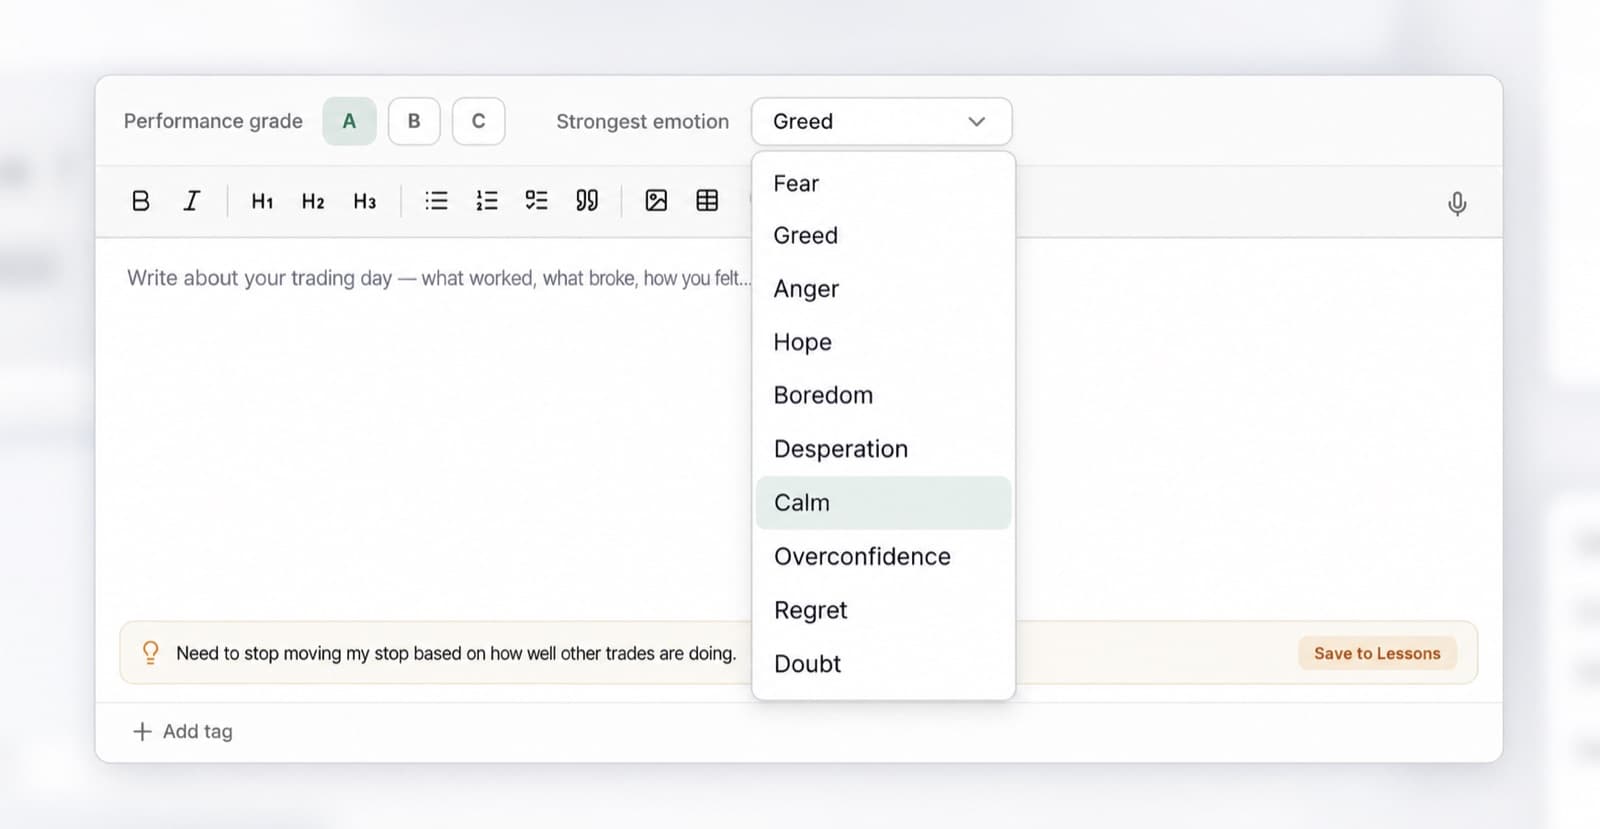Insert a numbered list
Image resolution: width=1600 pixels, height=829 pixels.
(x=487, y=201)
